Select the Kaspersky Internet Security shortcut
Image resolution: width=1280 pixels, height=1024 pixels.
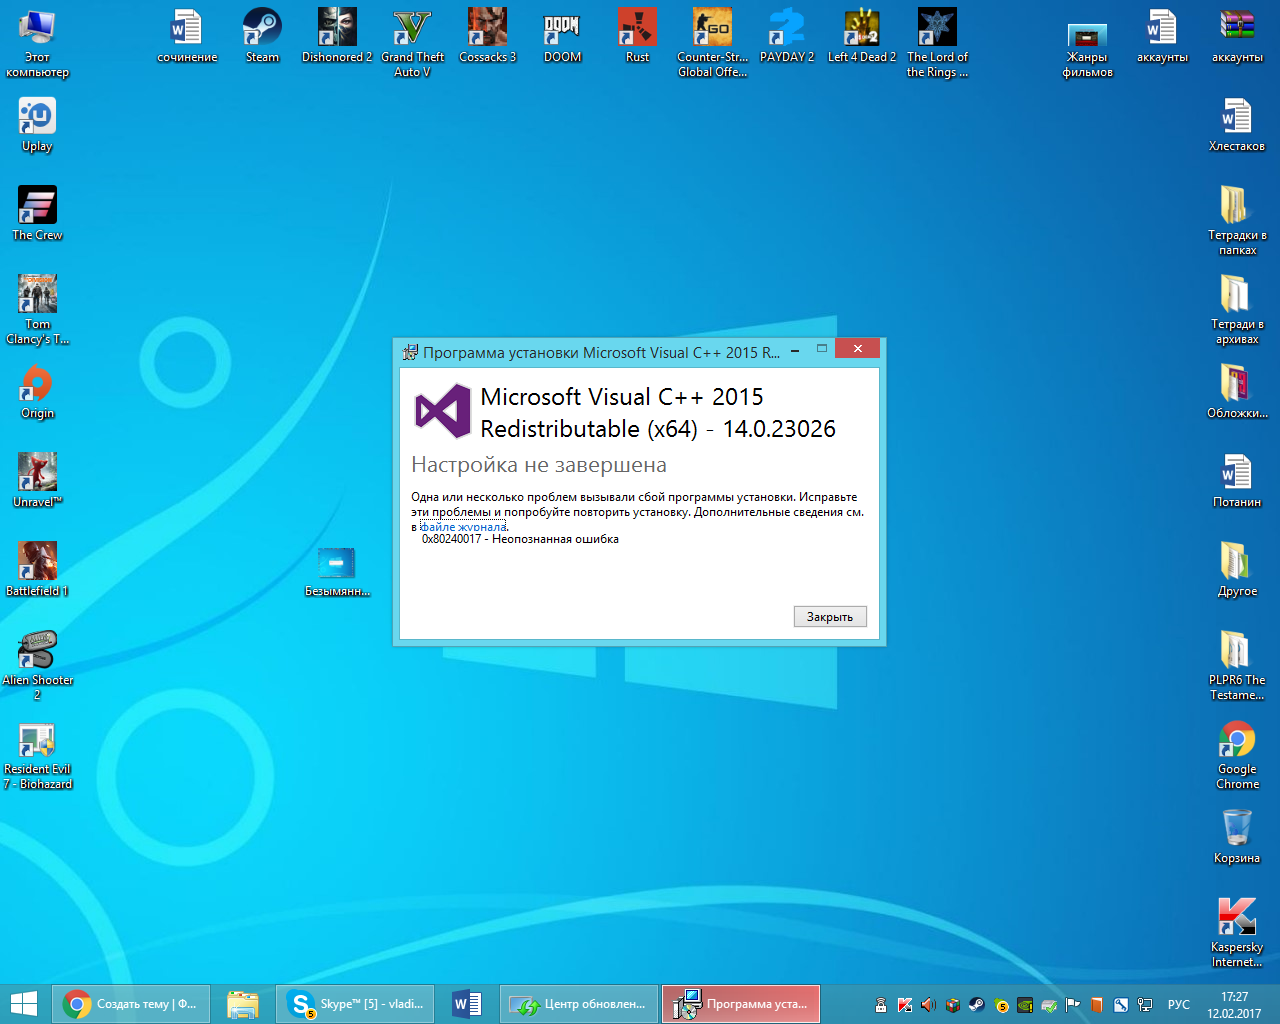[x=1237, y=933]
